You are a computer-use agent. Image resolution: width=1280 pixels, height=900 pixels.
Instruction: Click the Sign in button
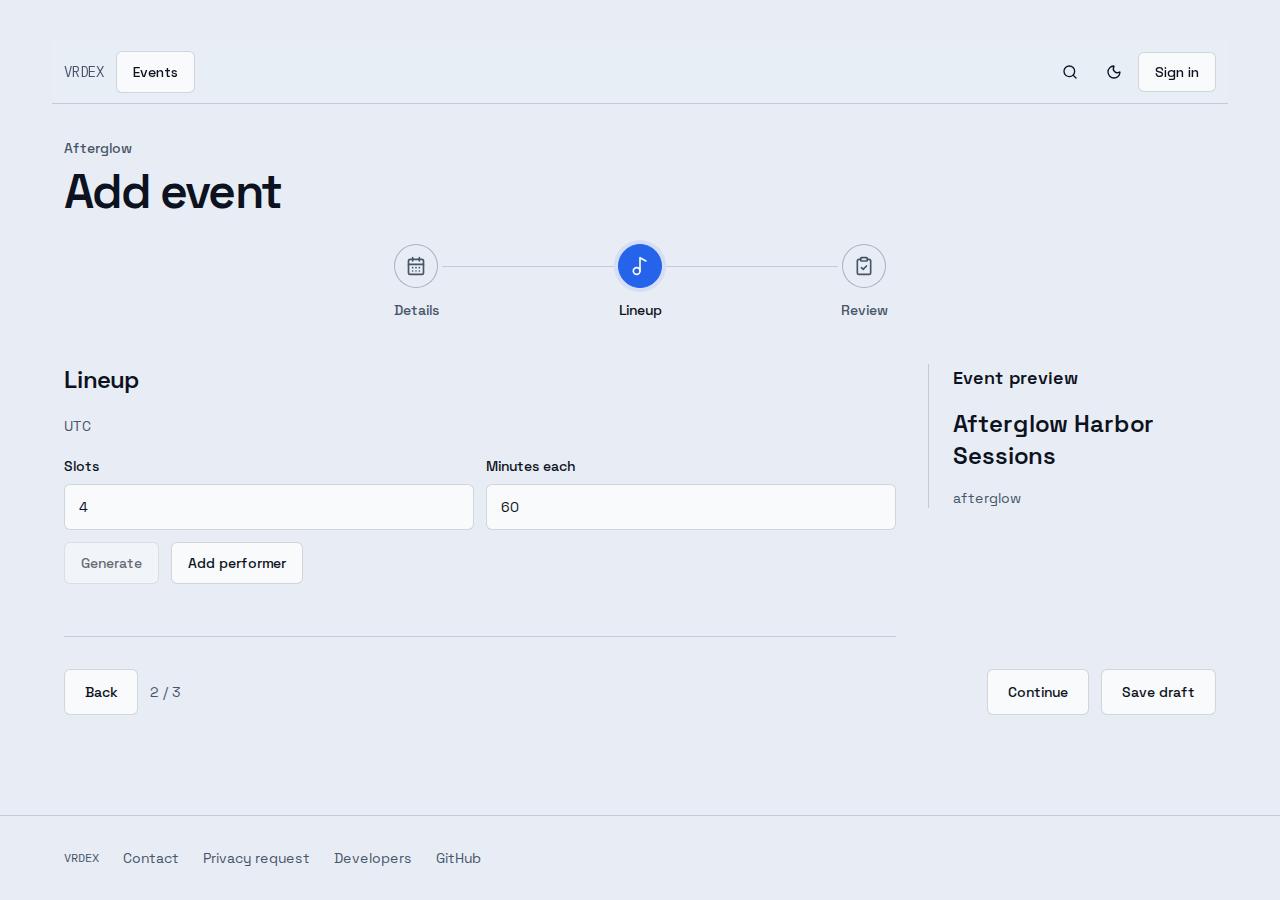(1177, 72)
